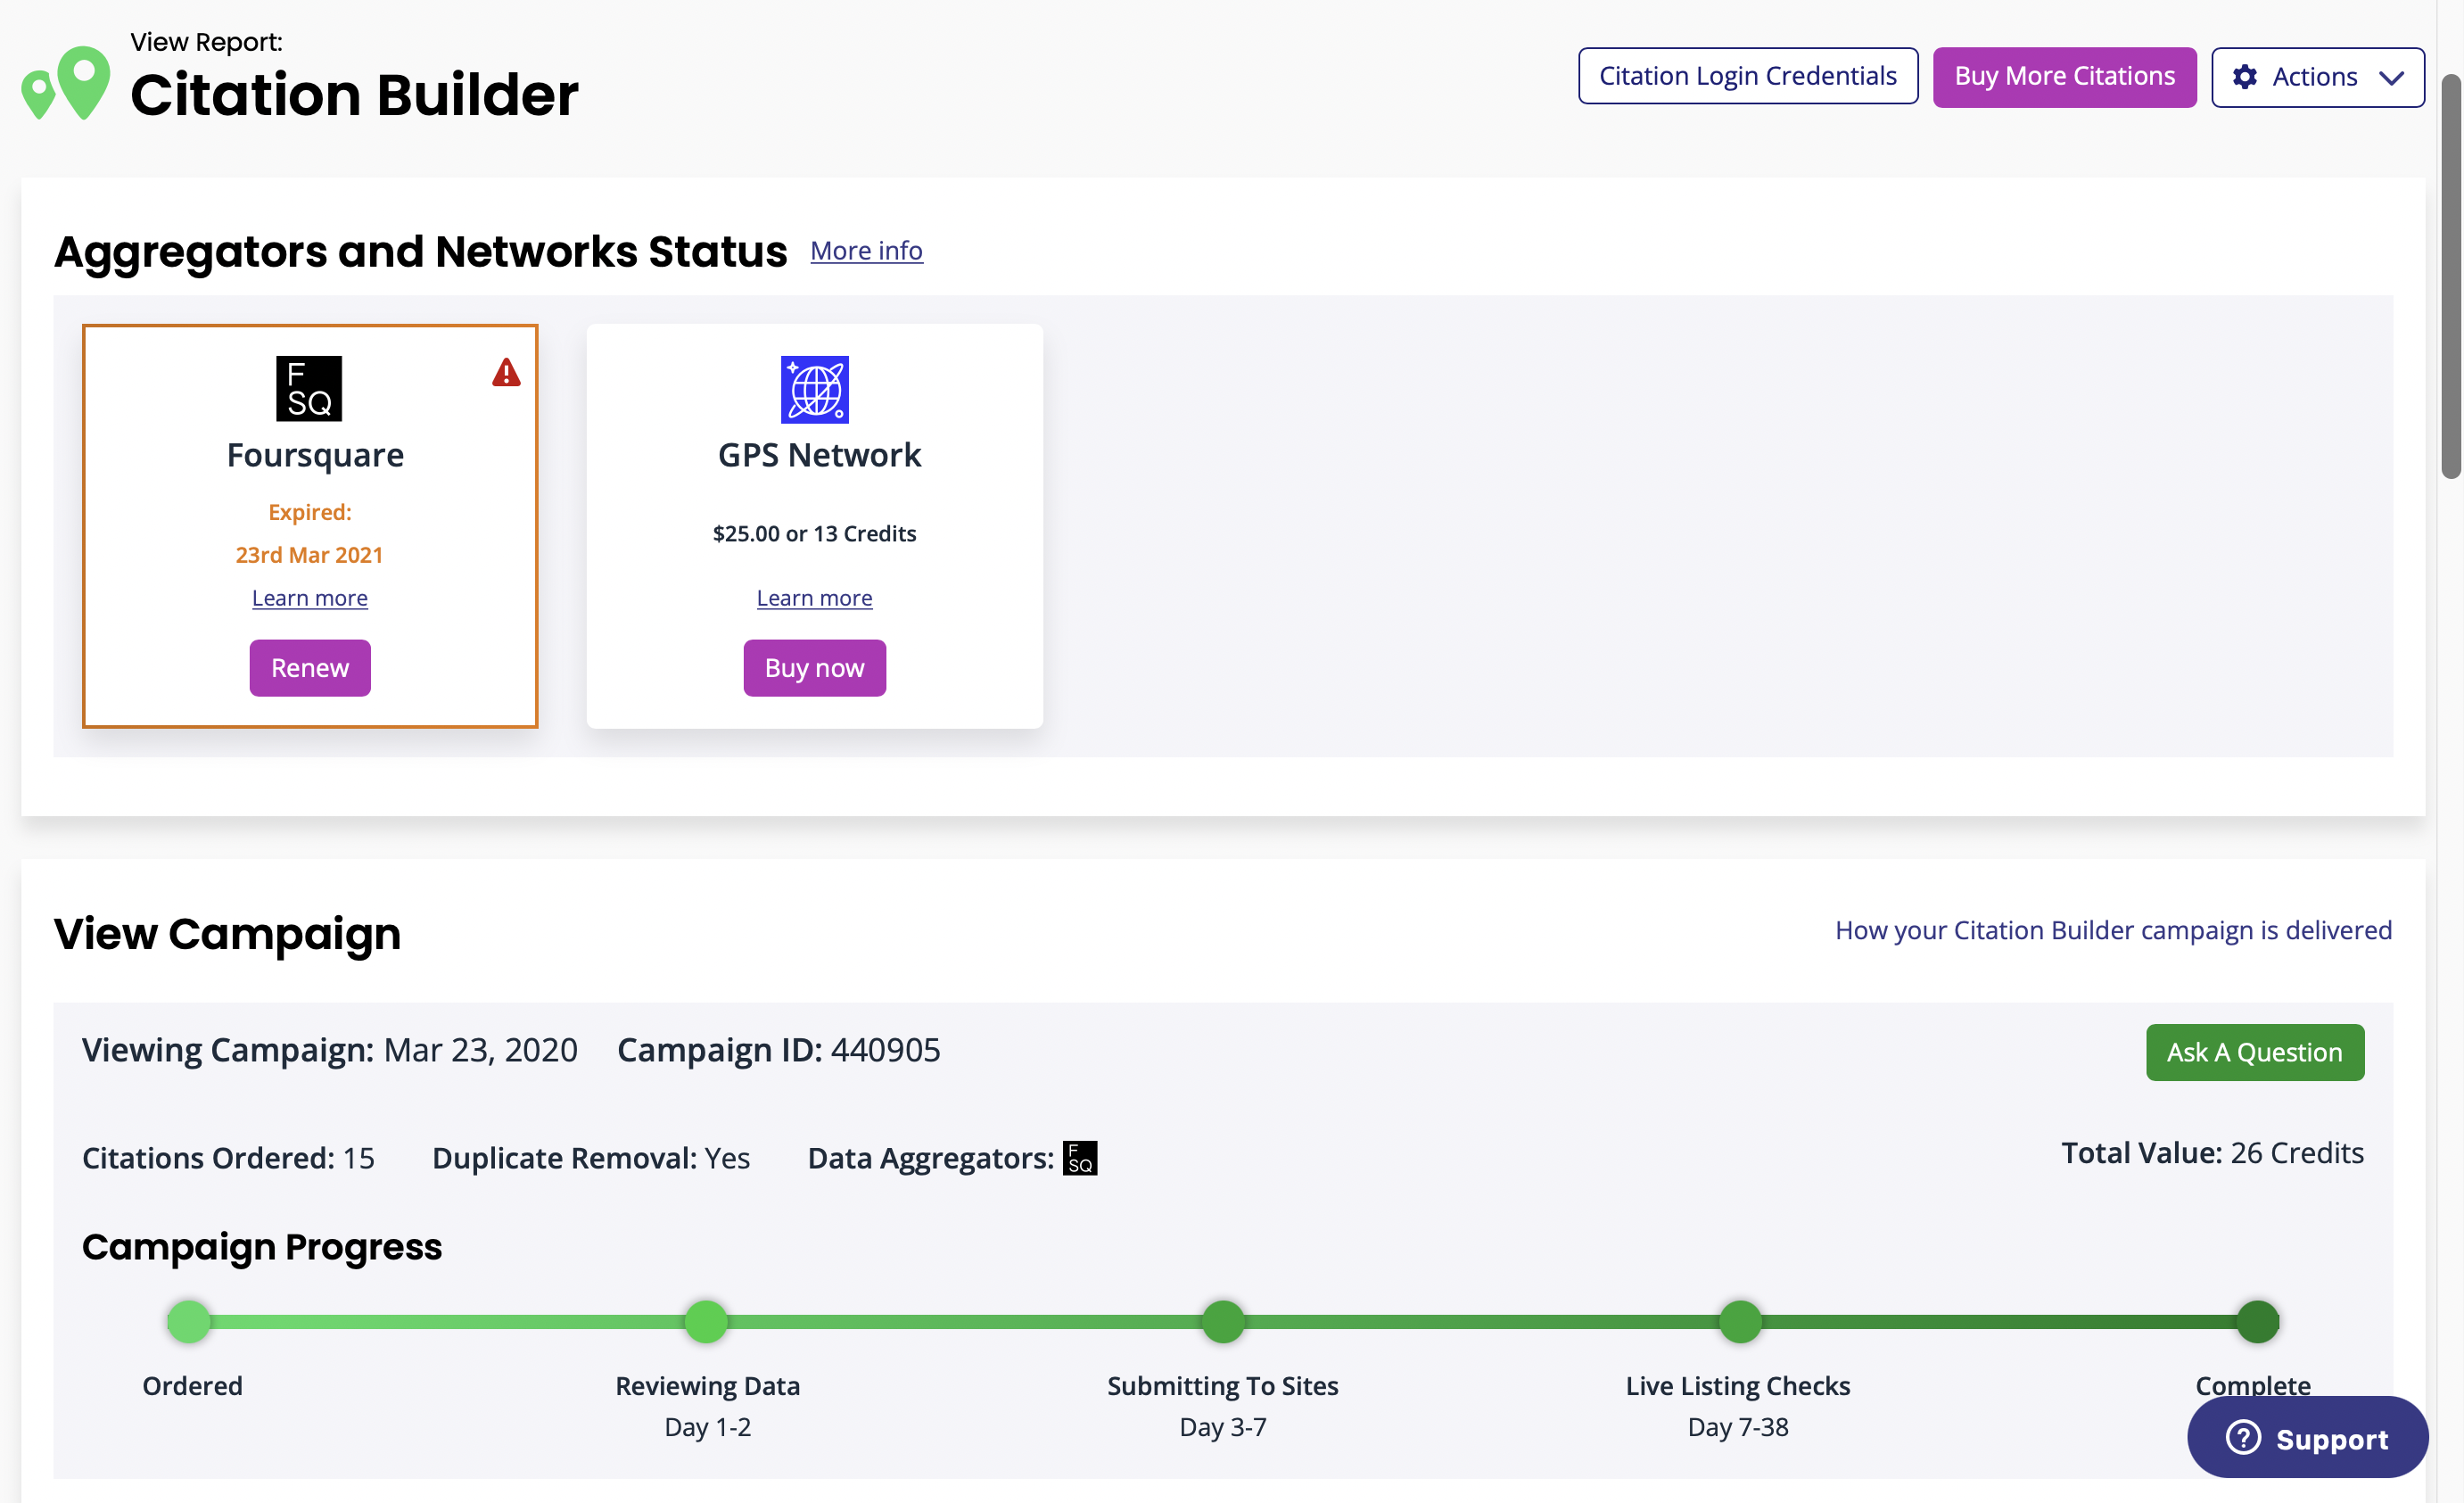Image resolution: width=2464 pixels, height=1503 pixels.
Task: Click the Foursquare logo icon
Action: click(x=309, y=389)
